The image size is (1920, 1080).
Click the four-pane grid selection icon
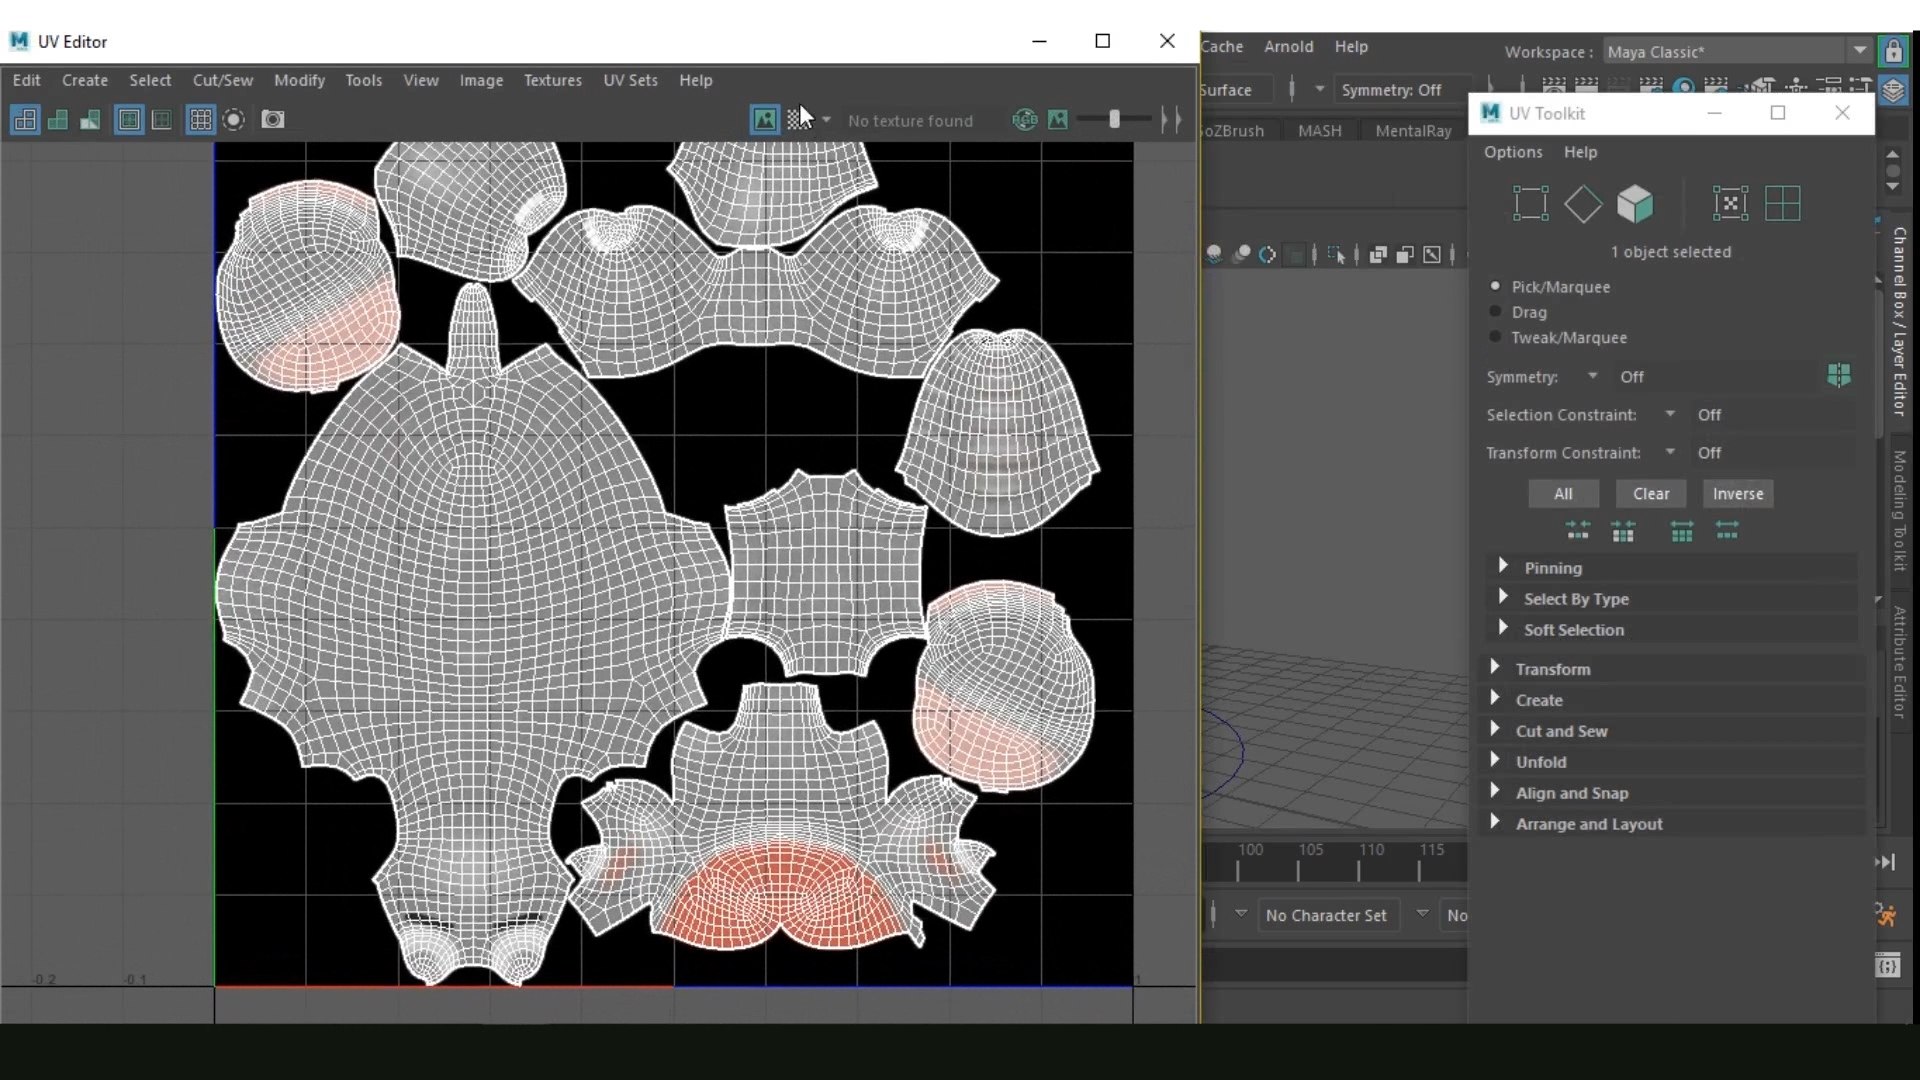click(1783, 204)
